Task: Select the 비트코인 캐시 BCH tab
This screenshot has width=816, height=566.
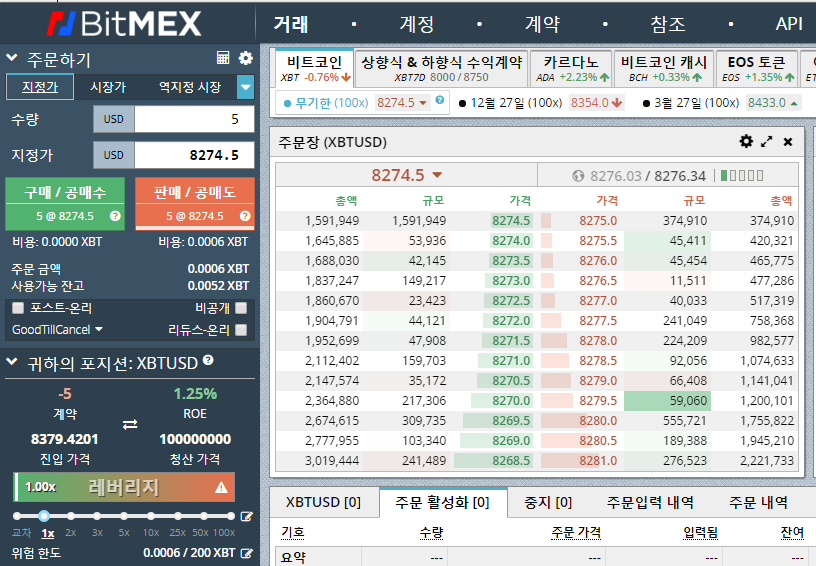Action: [664, 69]
